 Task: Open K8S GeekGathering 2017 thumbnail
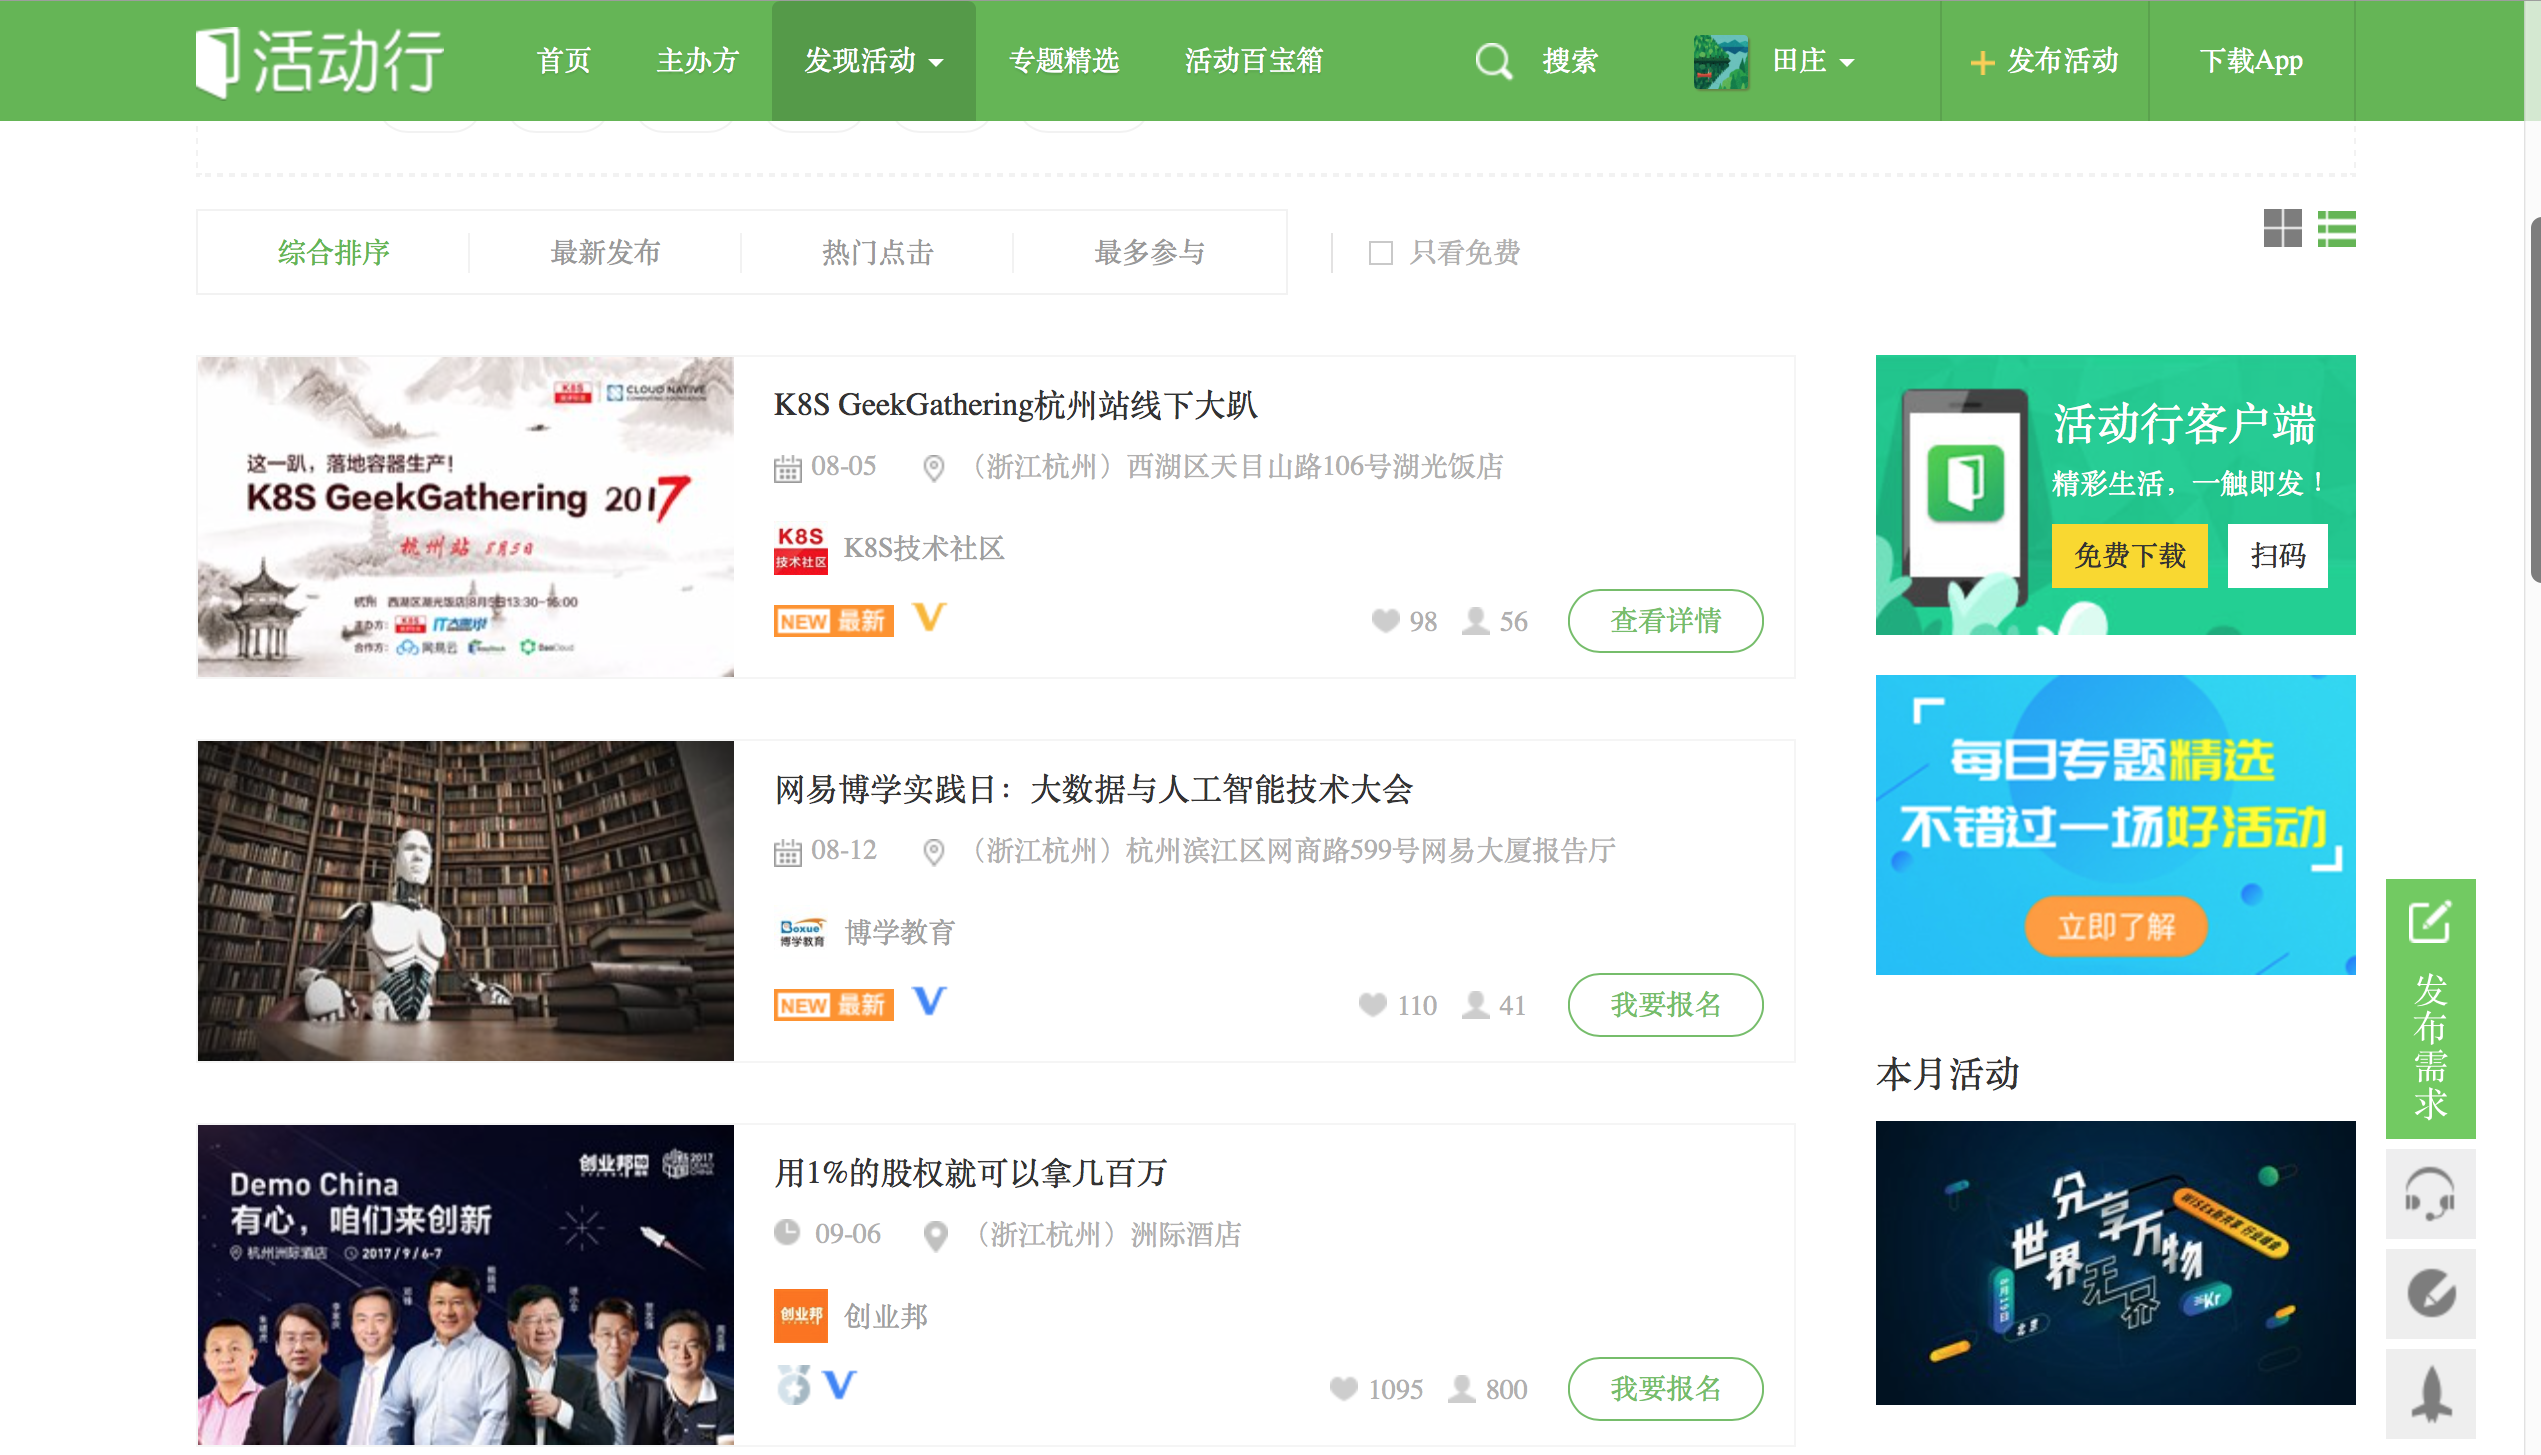tap(465, 517)
